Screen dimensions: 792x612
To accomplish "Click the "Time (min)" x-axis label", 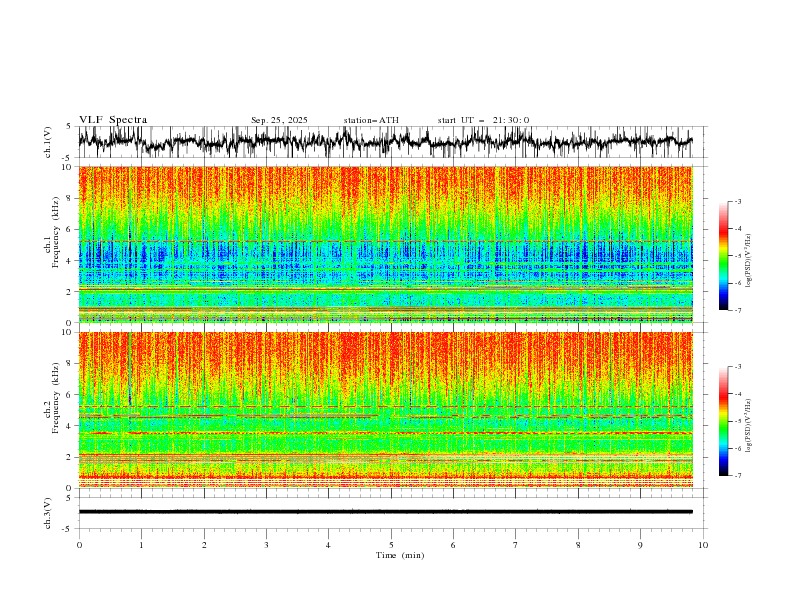I will tap(400, 555).
